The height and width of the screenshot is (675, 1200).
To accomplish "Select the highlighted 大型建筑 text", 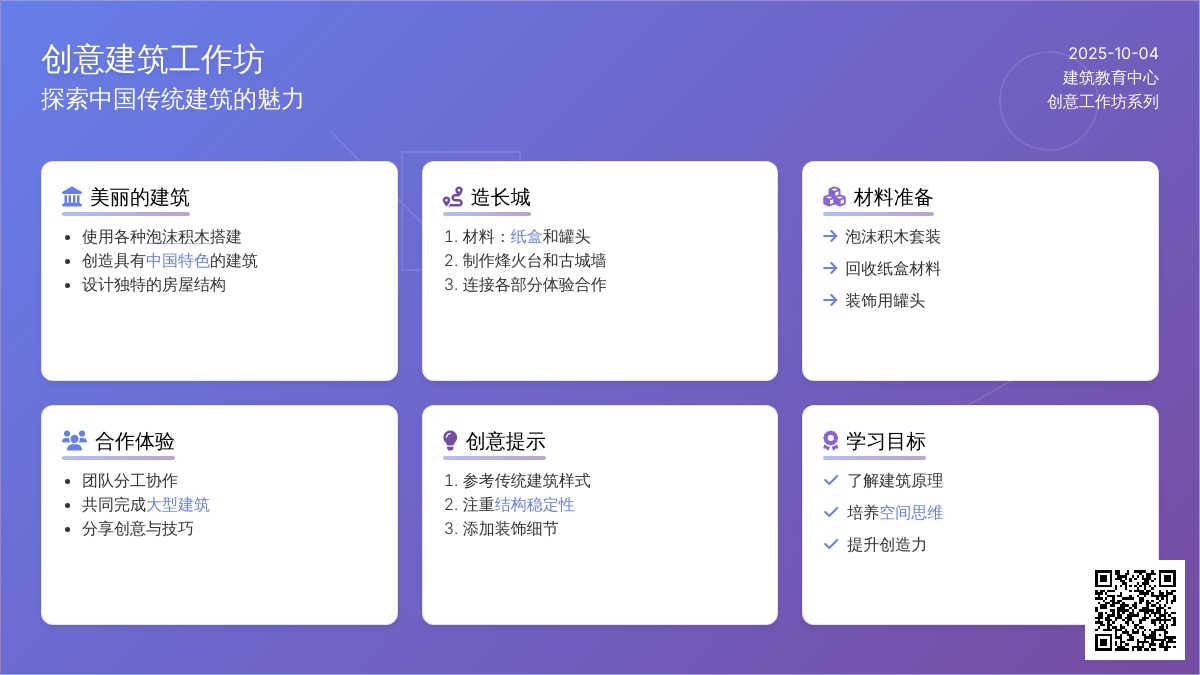I will (178, 505).
